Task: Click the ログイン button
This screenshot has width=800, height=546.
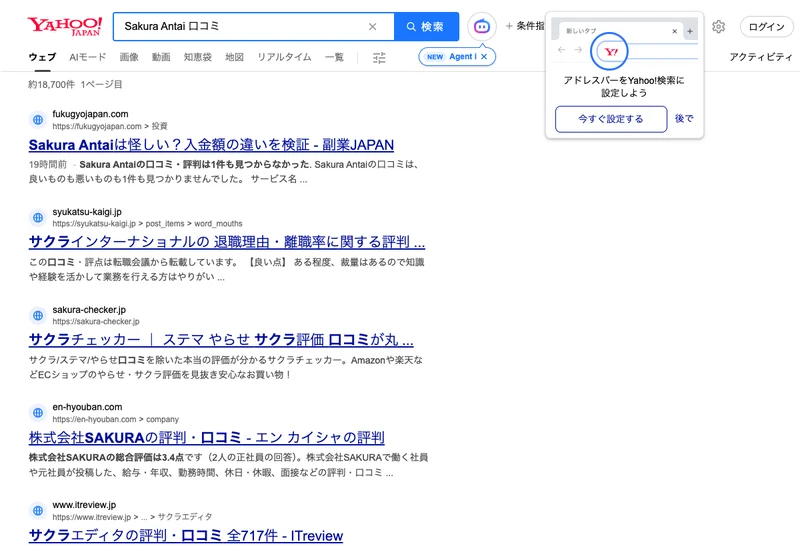Action: tap(766, 27)
